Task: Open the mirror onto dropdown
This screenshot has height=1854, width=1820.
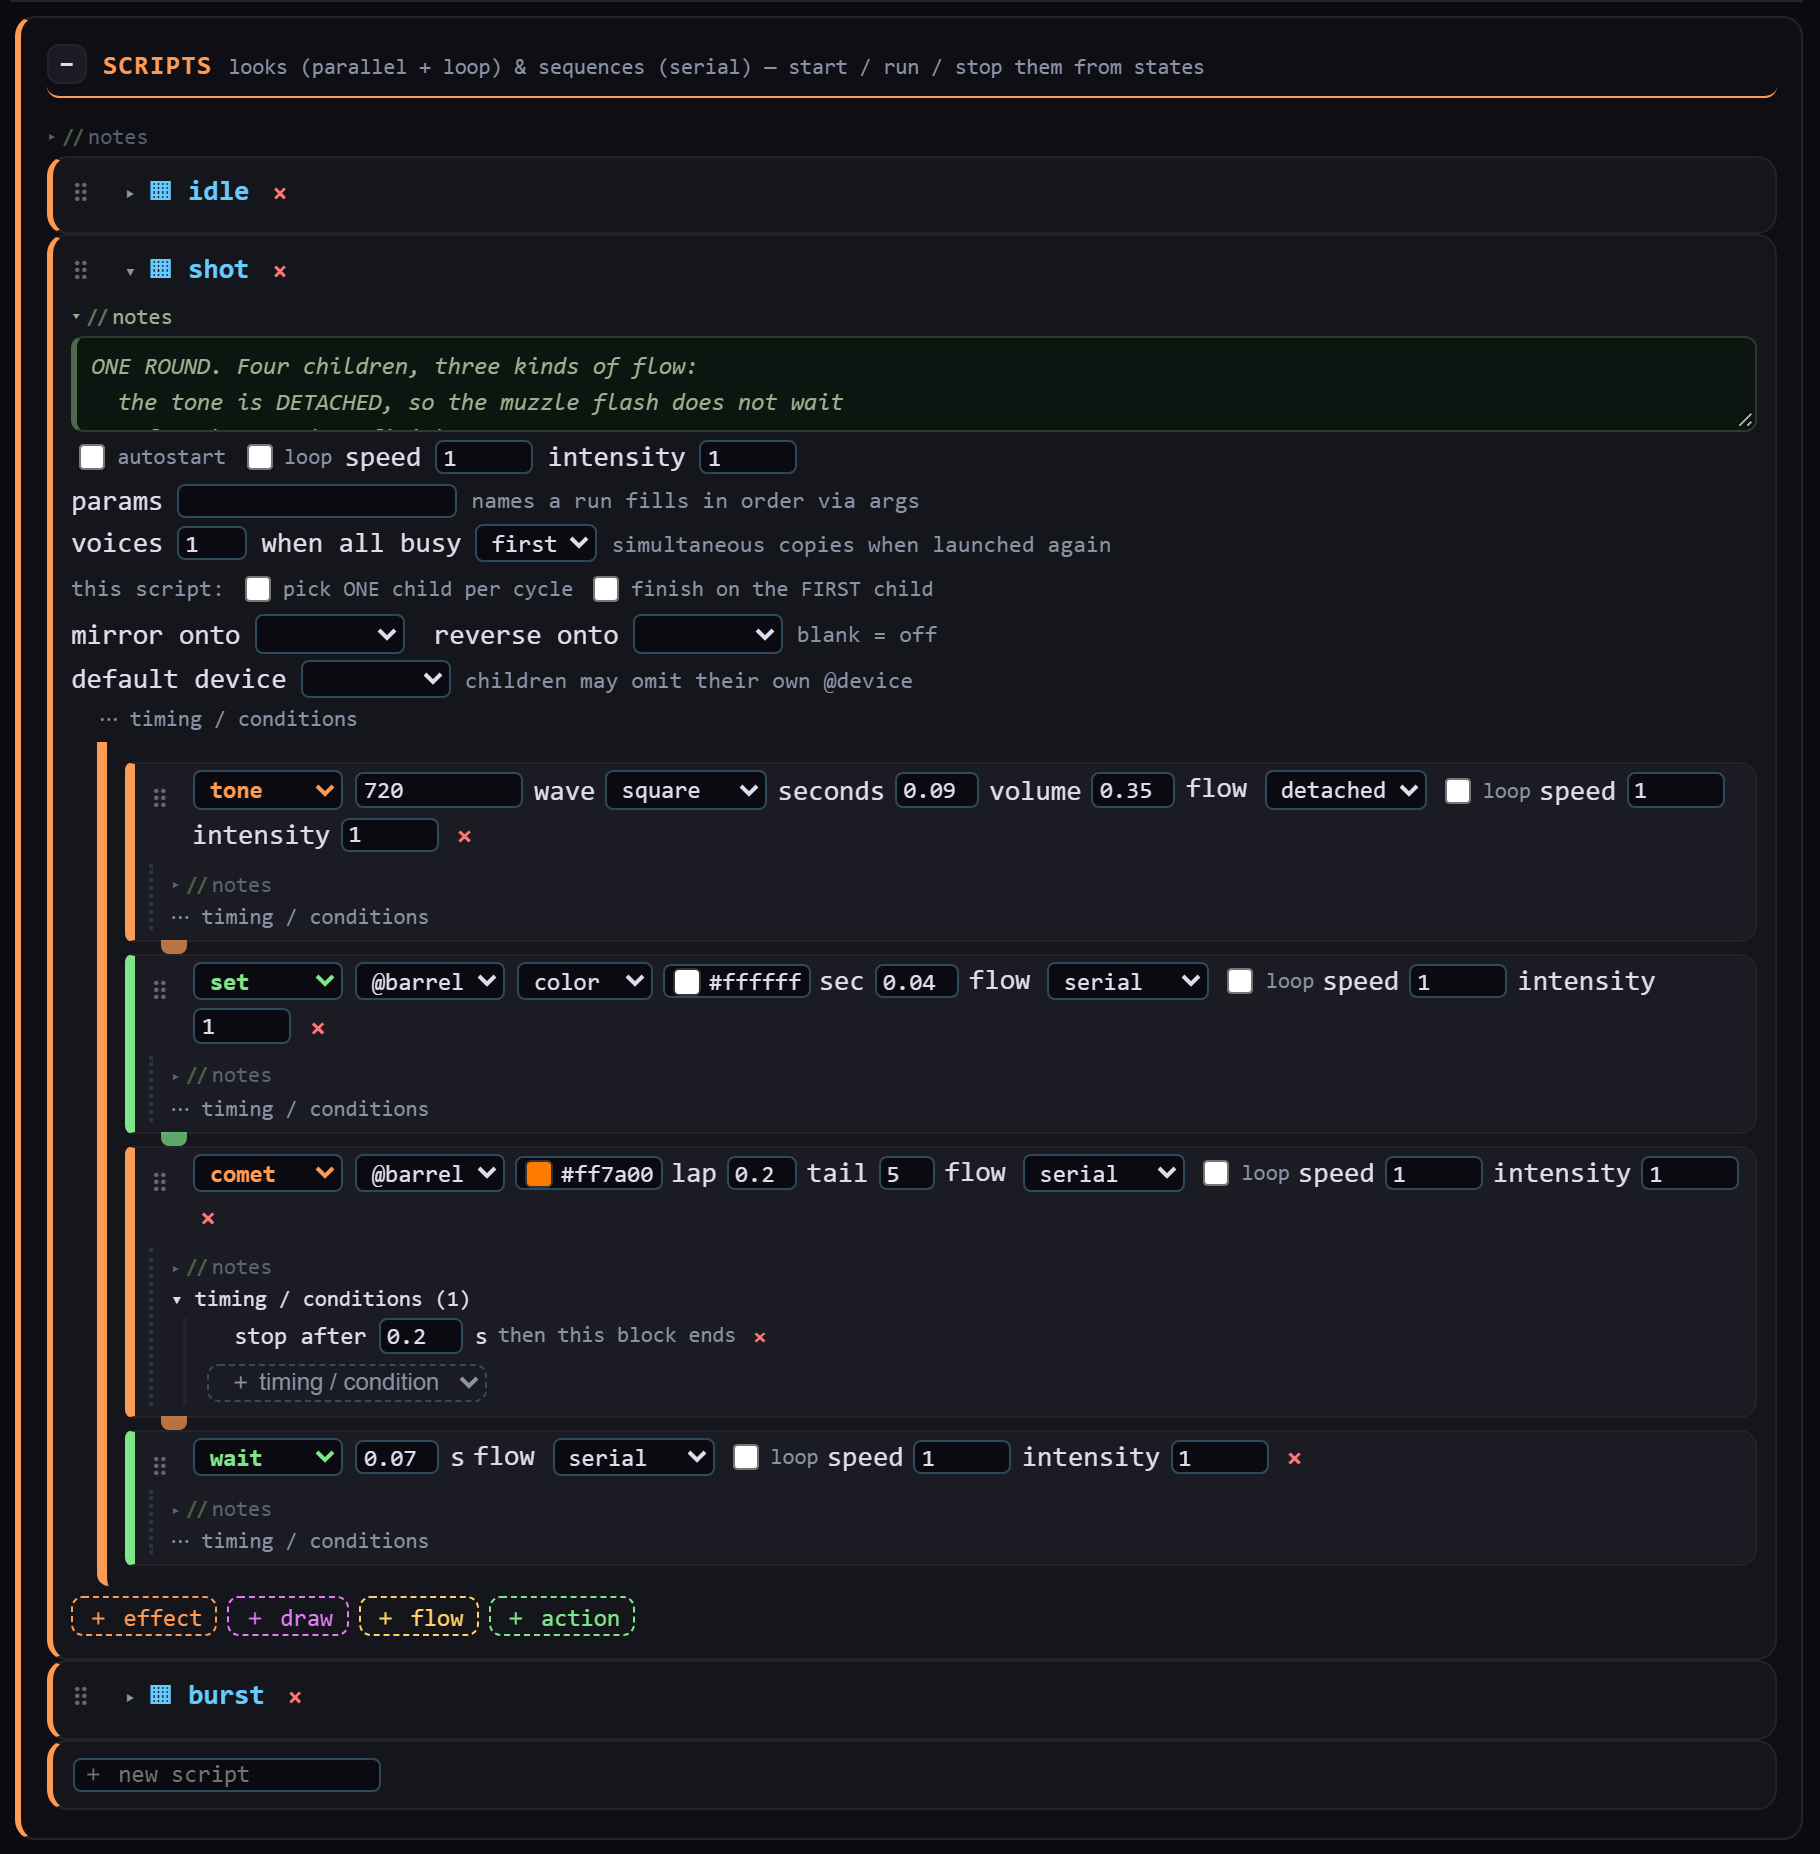Action: click(x=330, y=634)
